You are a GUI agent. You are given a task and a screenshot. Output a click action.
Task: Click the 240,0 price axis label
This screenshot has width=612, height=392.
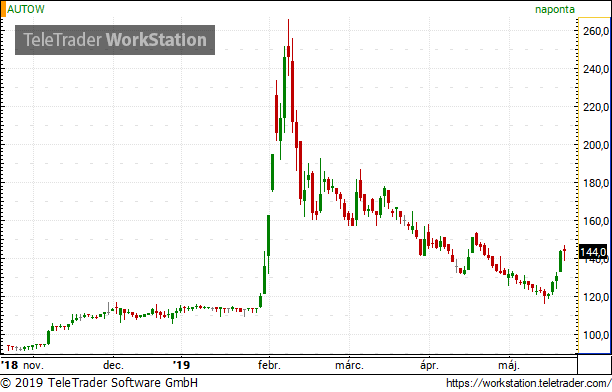(596, 69)
